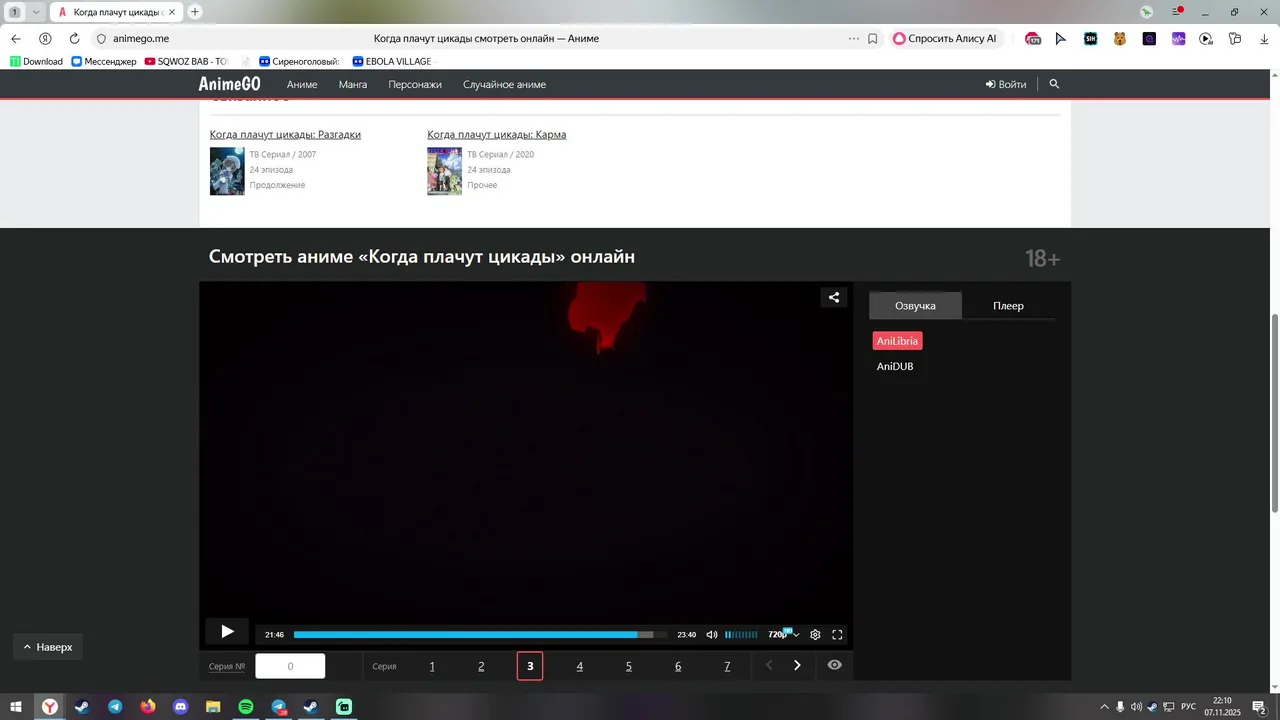Viewport: 1280px width, 720px height.
Task: Toggle the eye watched-marker icon
Action: pos(835,665)
